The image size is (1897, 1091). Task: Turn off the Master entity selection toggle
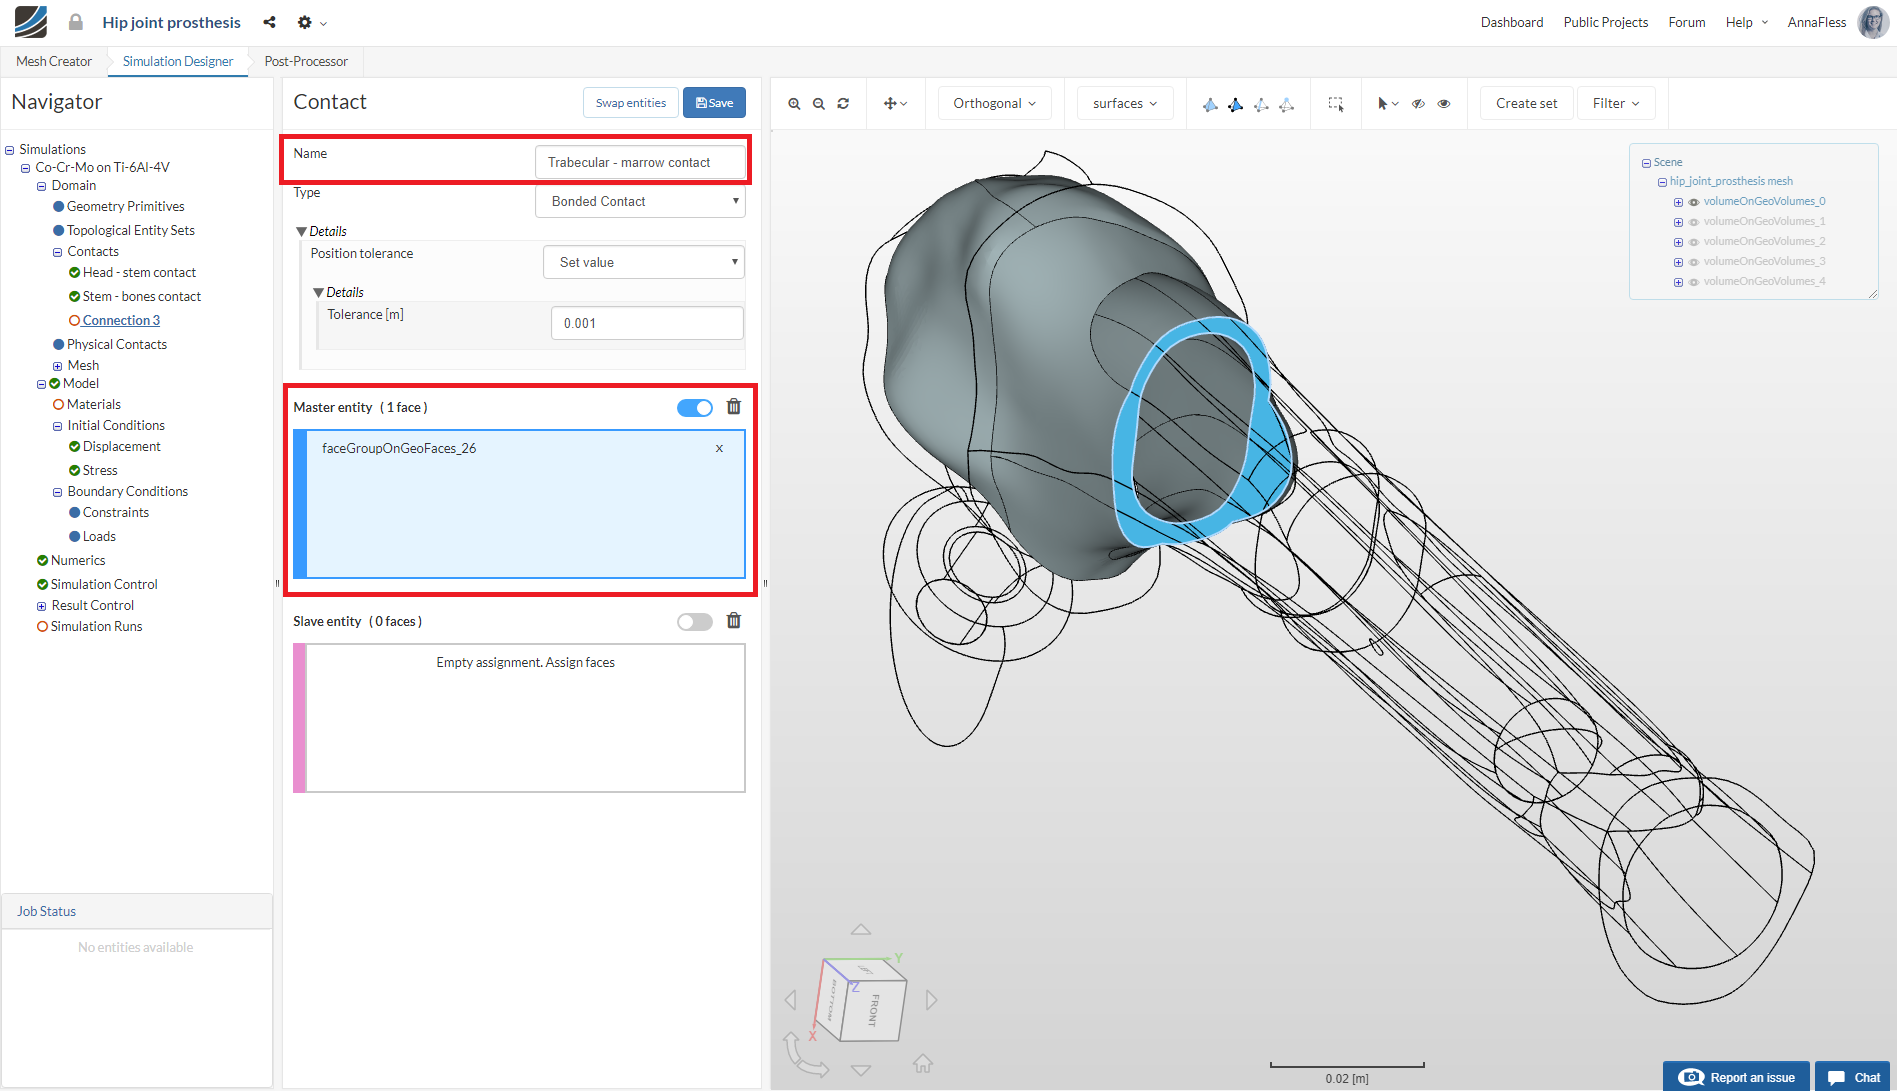(x=695, y=408)
